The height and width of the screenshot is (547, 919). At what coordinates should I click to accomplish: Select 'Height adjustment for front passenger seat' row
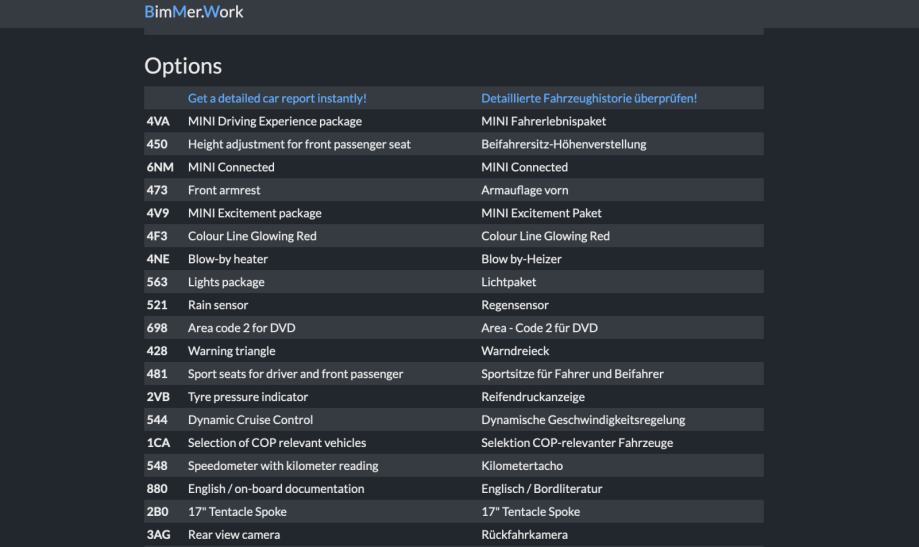(299, 144)
